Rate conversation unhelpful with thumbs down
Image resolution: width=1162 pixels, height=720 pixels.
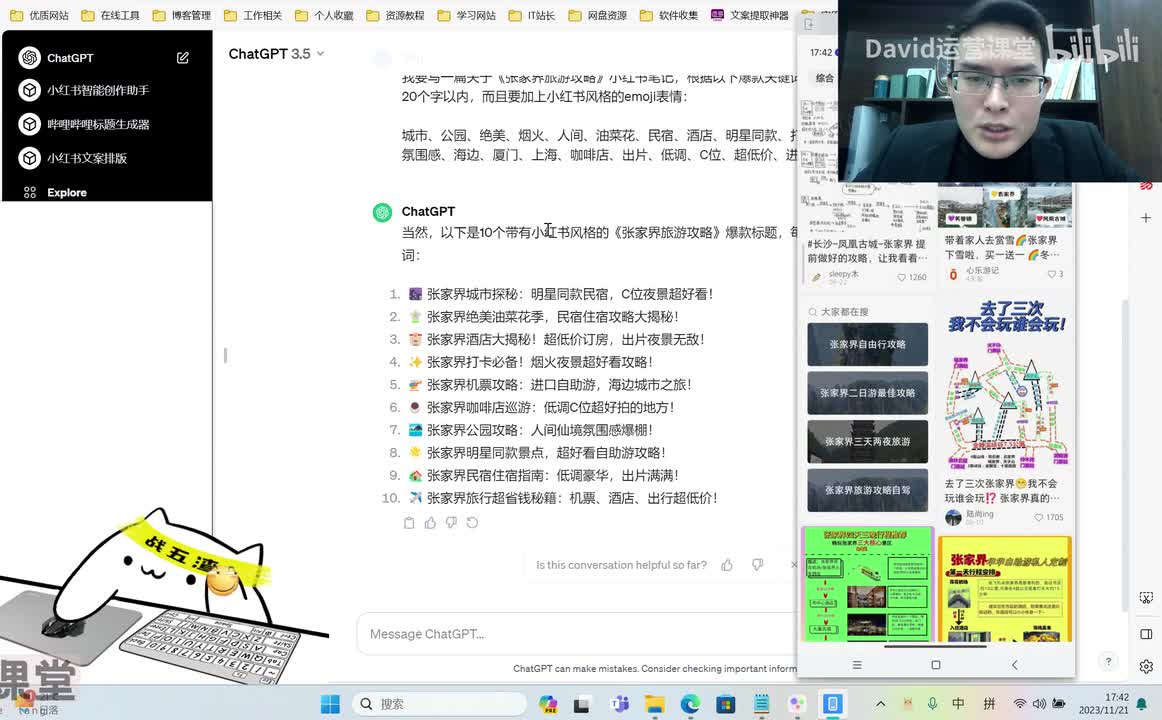tap(757, 565)
